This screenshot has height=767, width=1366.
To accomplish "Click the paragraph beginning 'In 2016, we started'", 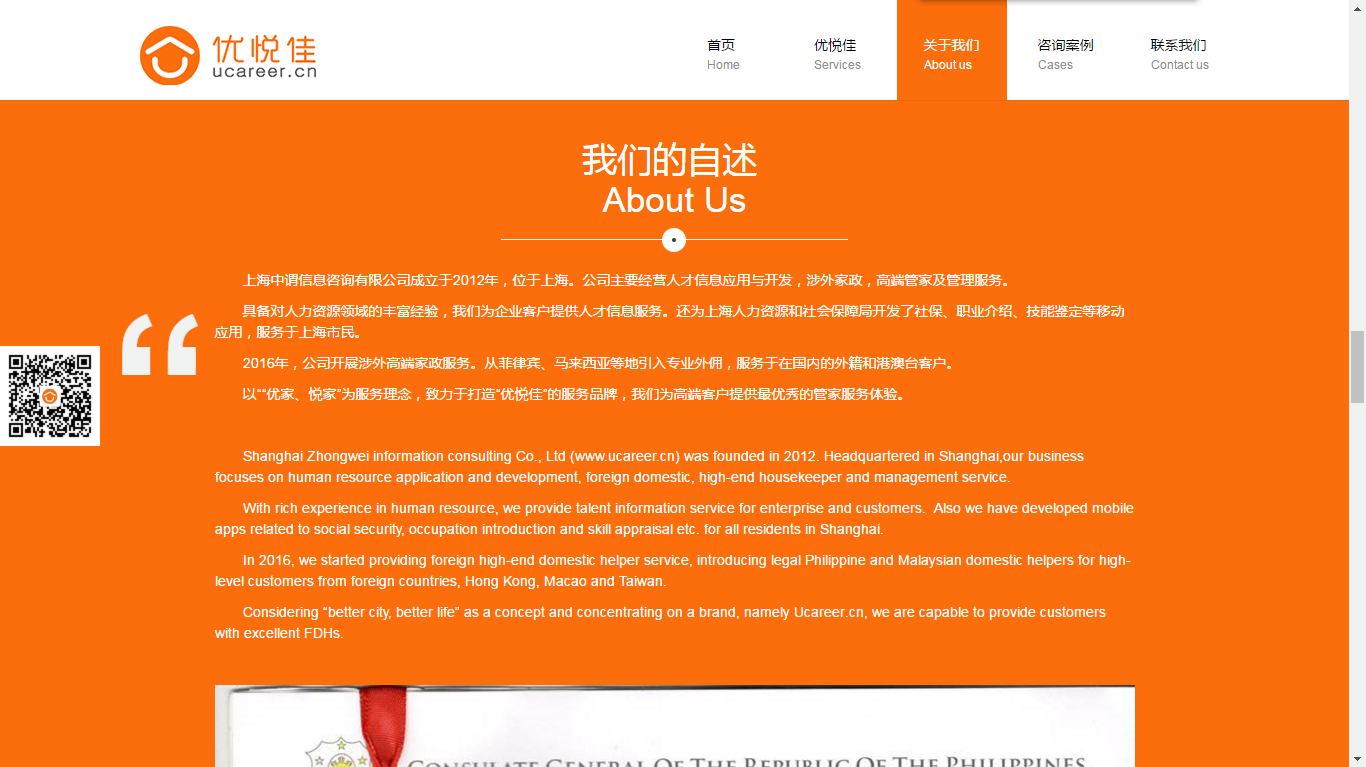I will 675,571.
